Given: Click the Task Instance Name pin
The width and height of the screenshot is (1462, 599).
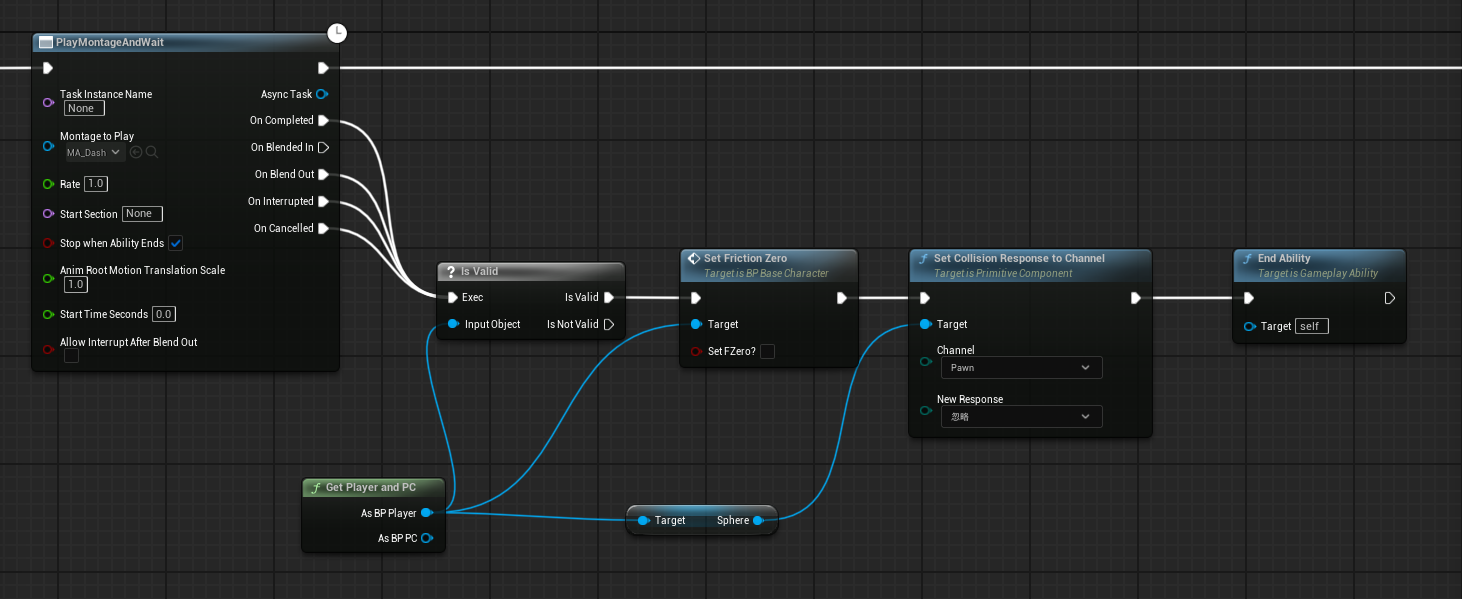Looking at the screenshot, I should (x=48, y=102).
